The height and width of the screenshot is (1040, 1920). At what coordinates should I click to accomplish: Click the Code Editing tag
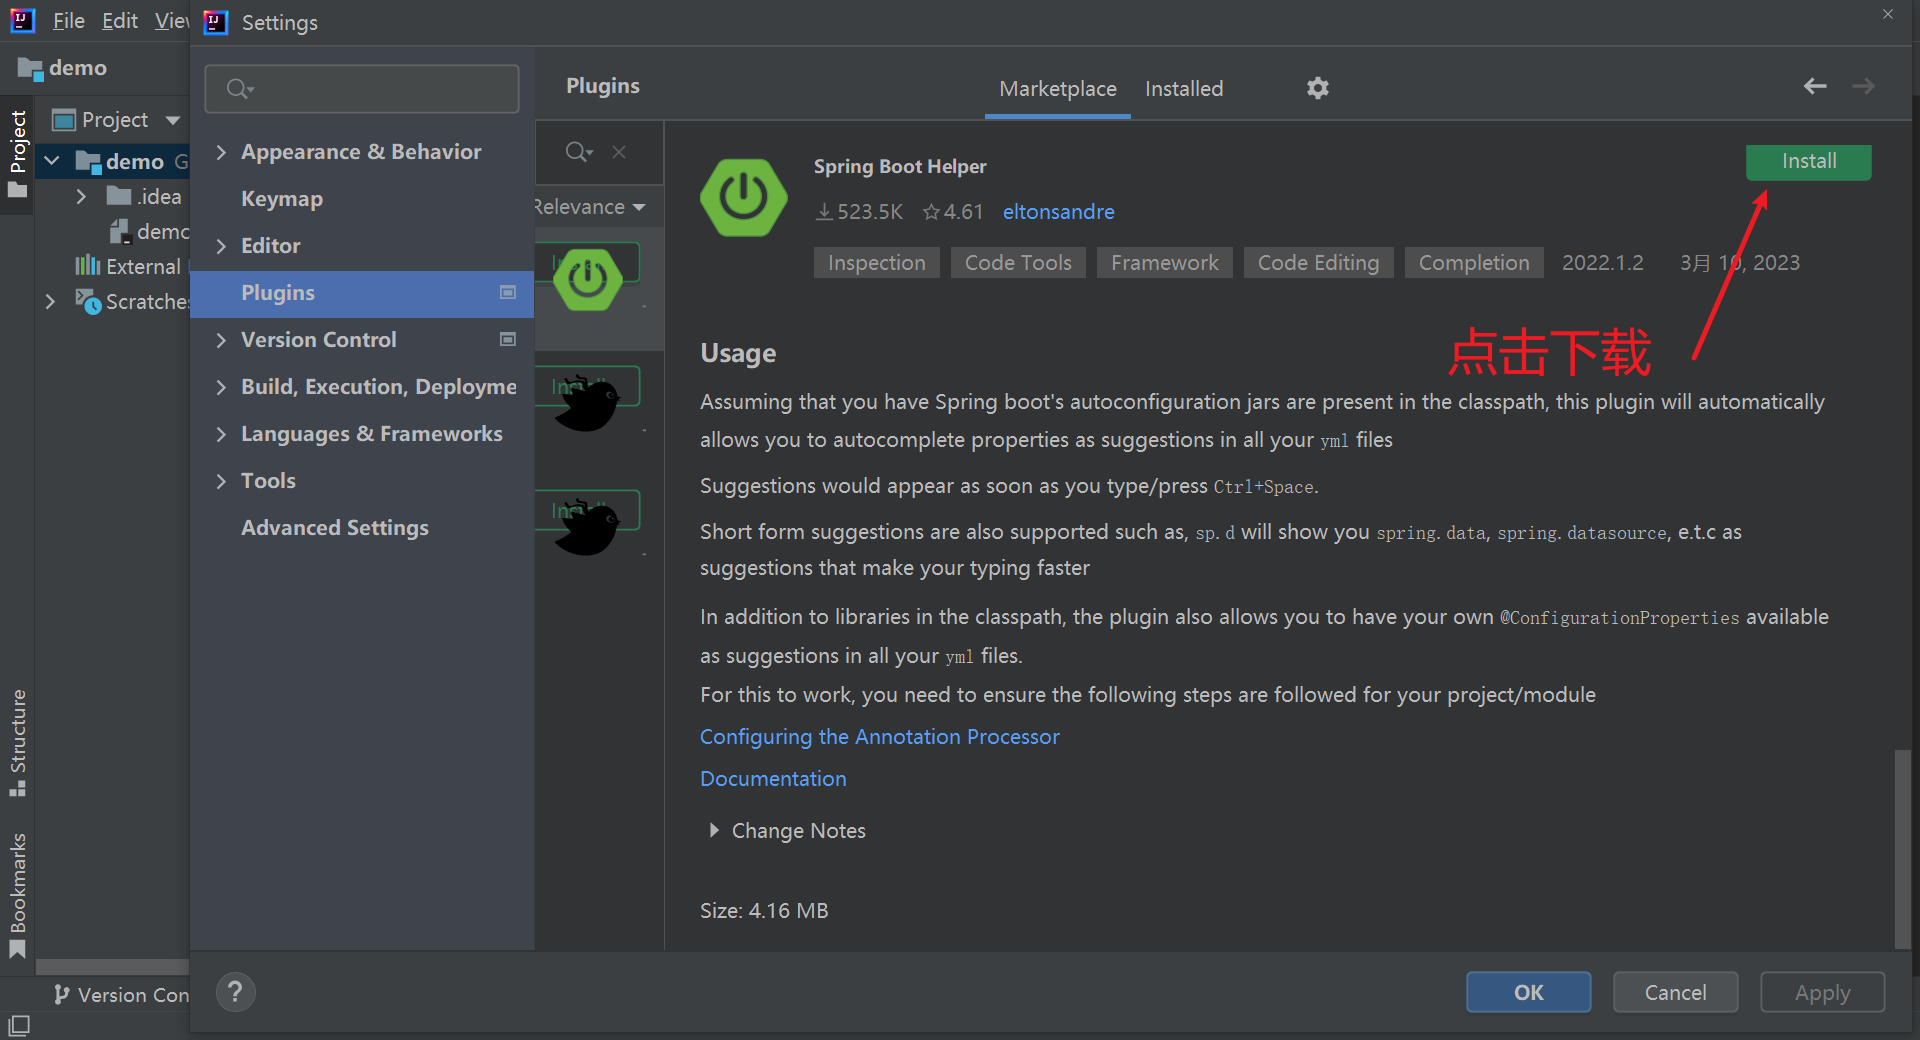[1318, 263]
